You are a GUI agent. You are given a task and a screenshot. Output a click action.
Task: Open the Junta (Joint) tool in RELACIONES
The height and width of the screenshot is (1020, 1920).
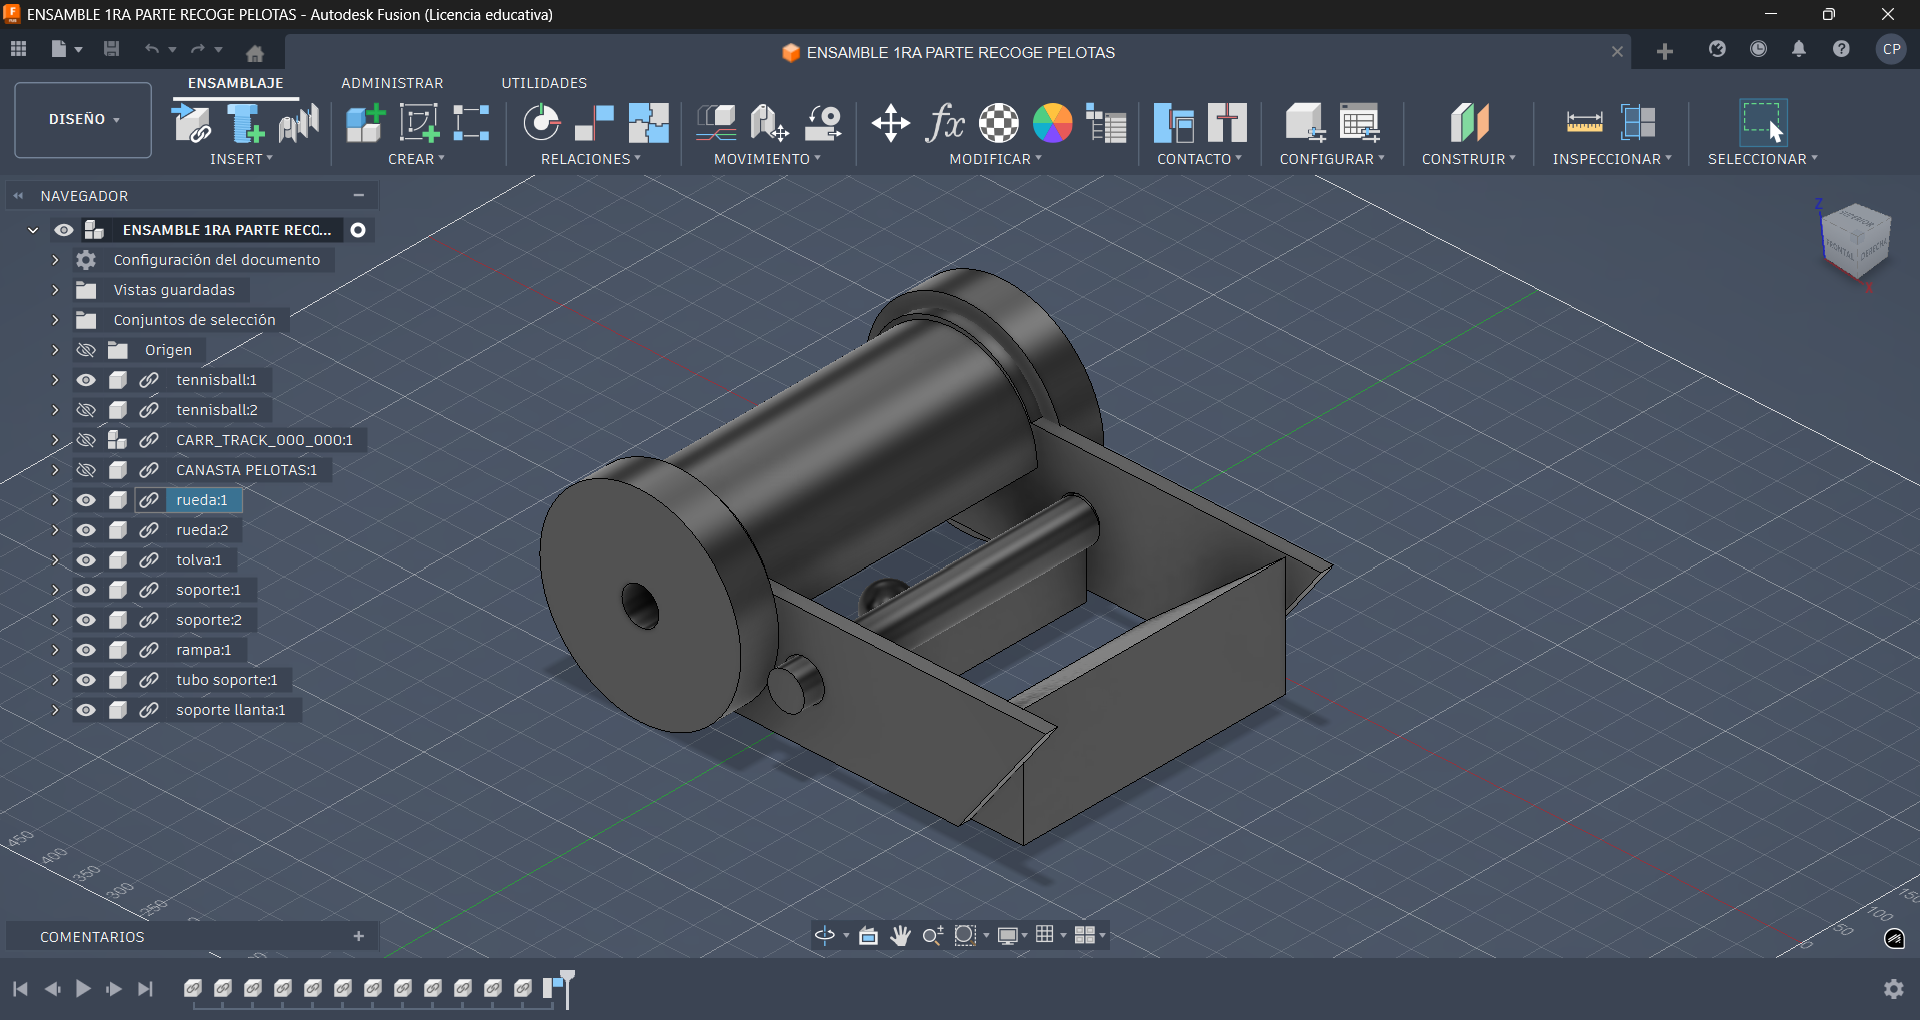pyautogui.click(x=541, y=122)
